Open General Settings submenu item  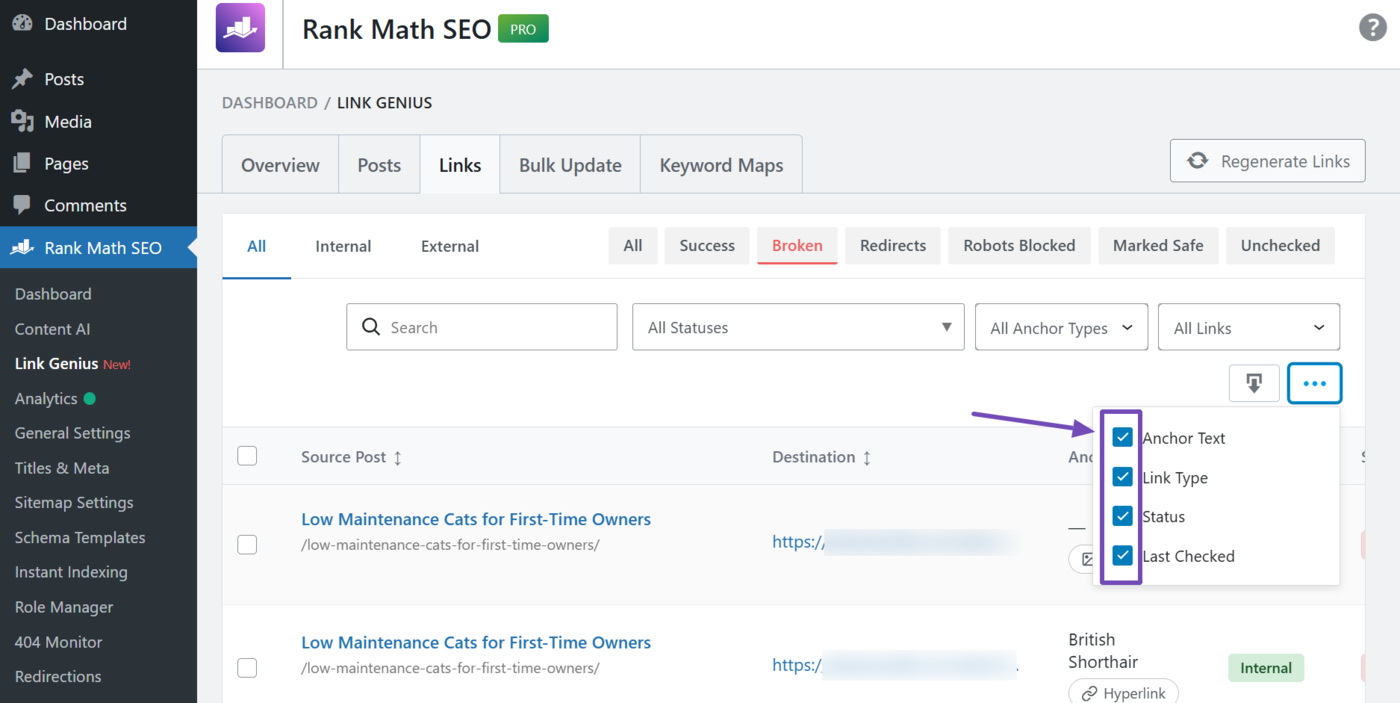[72, 433]
